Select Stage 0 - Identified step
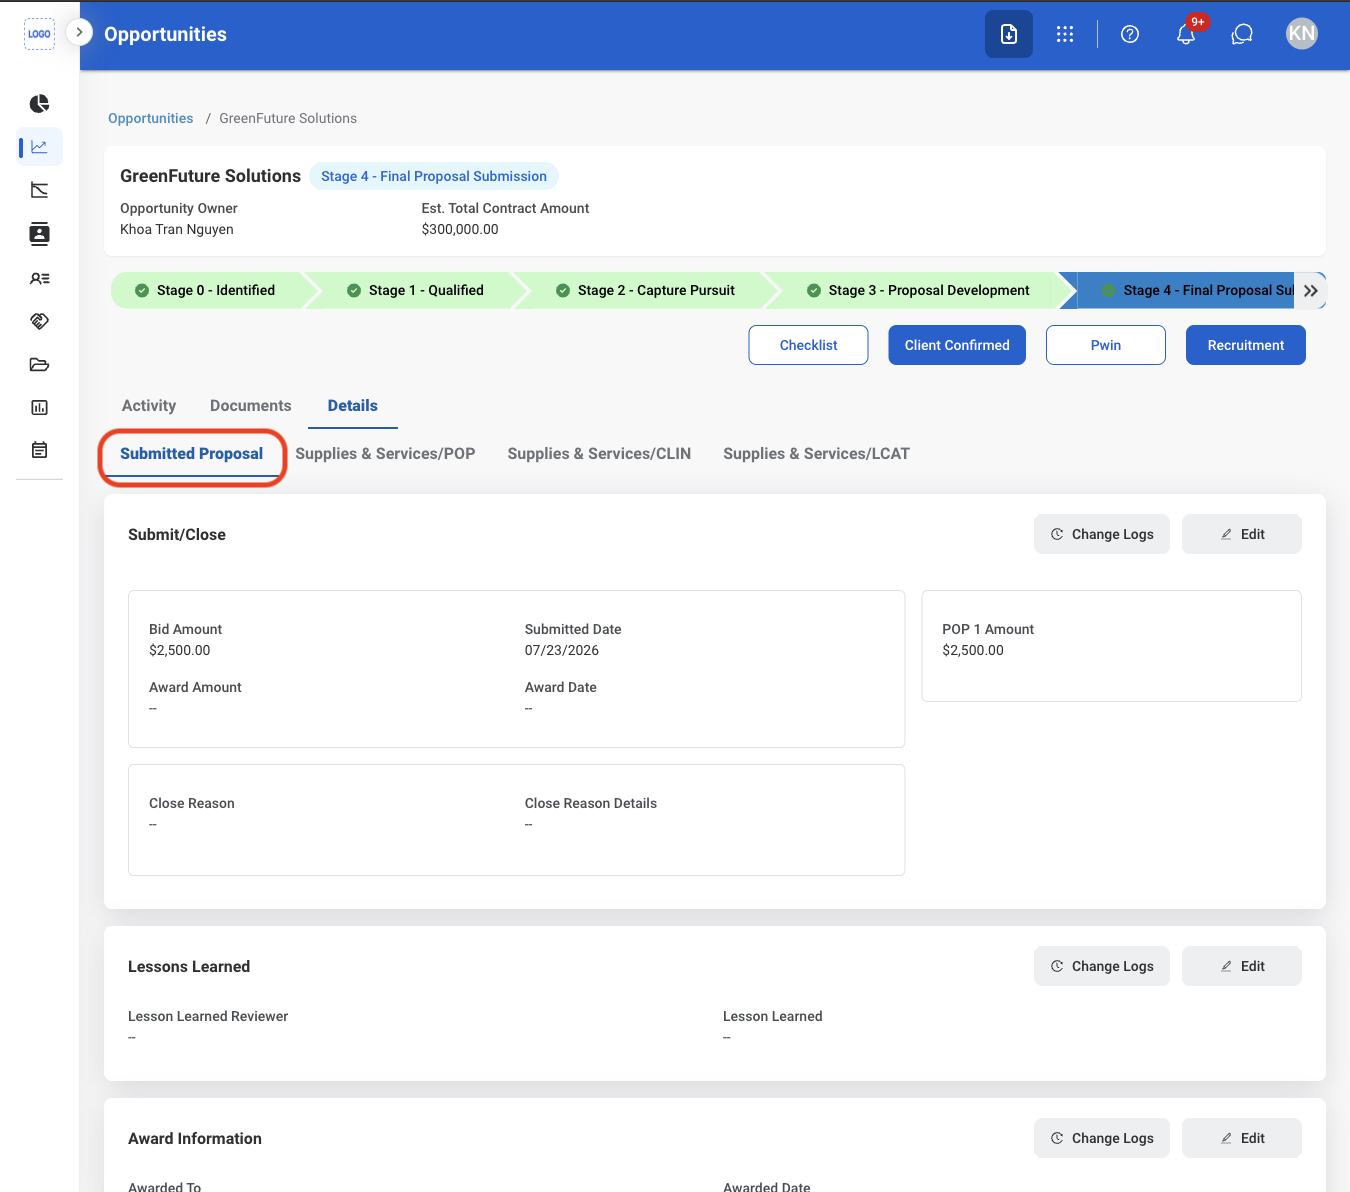The width and height of the screenshot is (1350, 1192). click(x=206, y=290)
